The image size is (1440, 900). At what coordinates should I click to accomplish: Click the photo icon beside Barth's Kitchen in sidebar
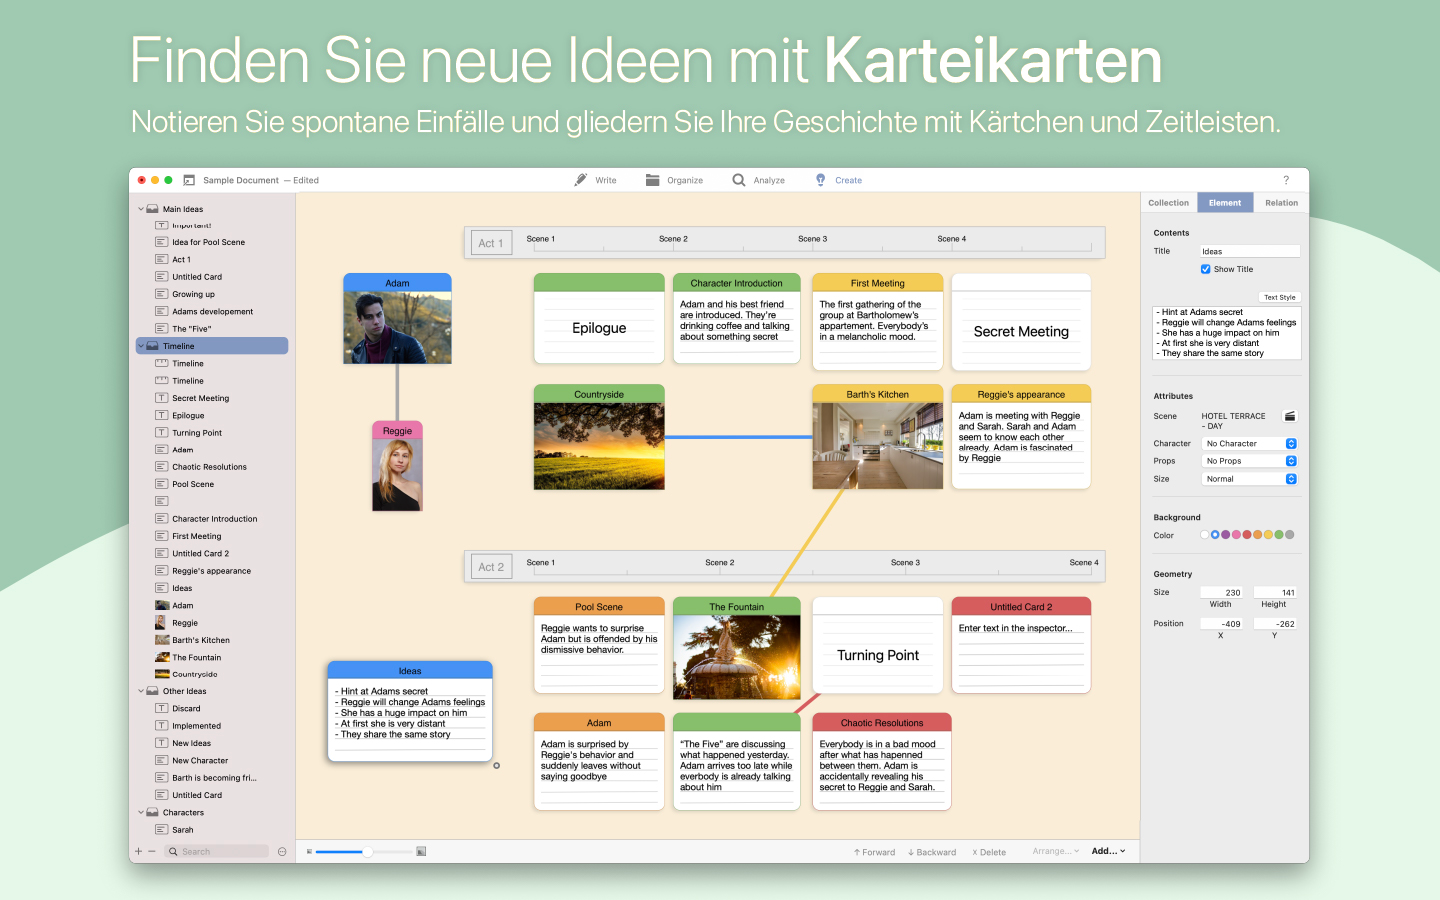162,640
